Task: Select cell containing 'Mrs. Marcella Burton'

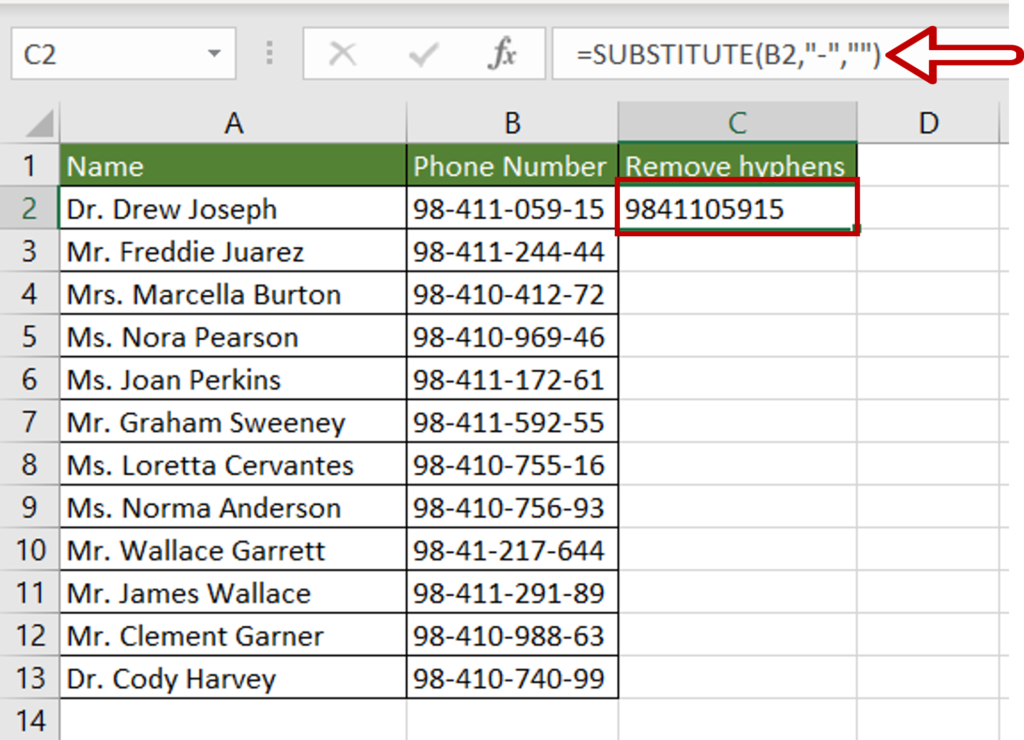Action: pos(233,294)
